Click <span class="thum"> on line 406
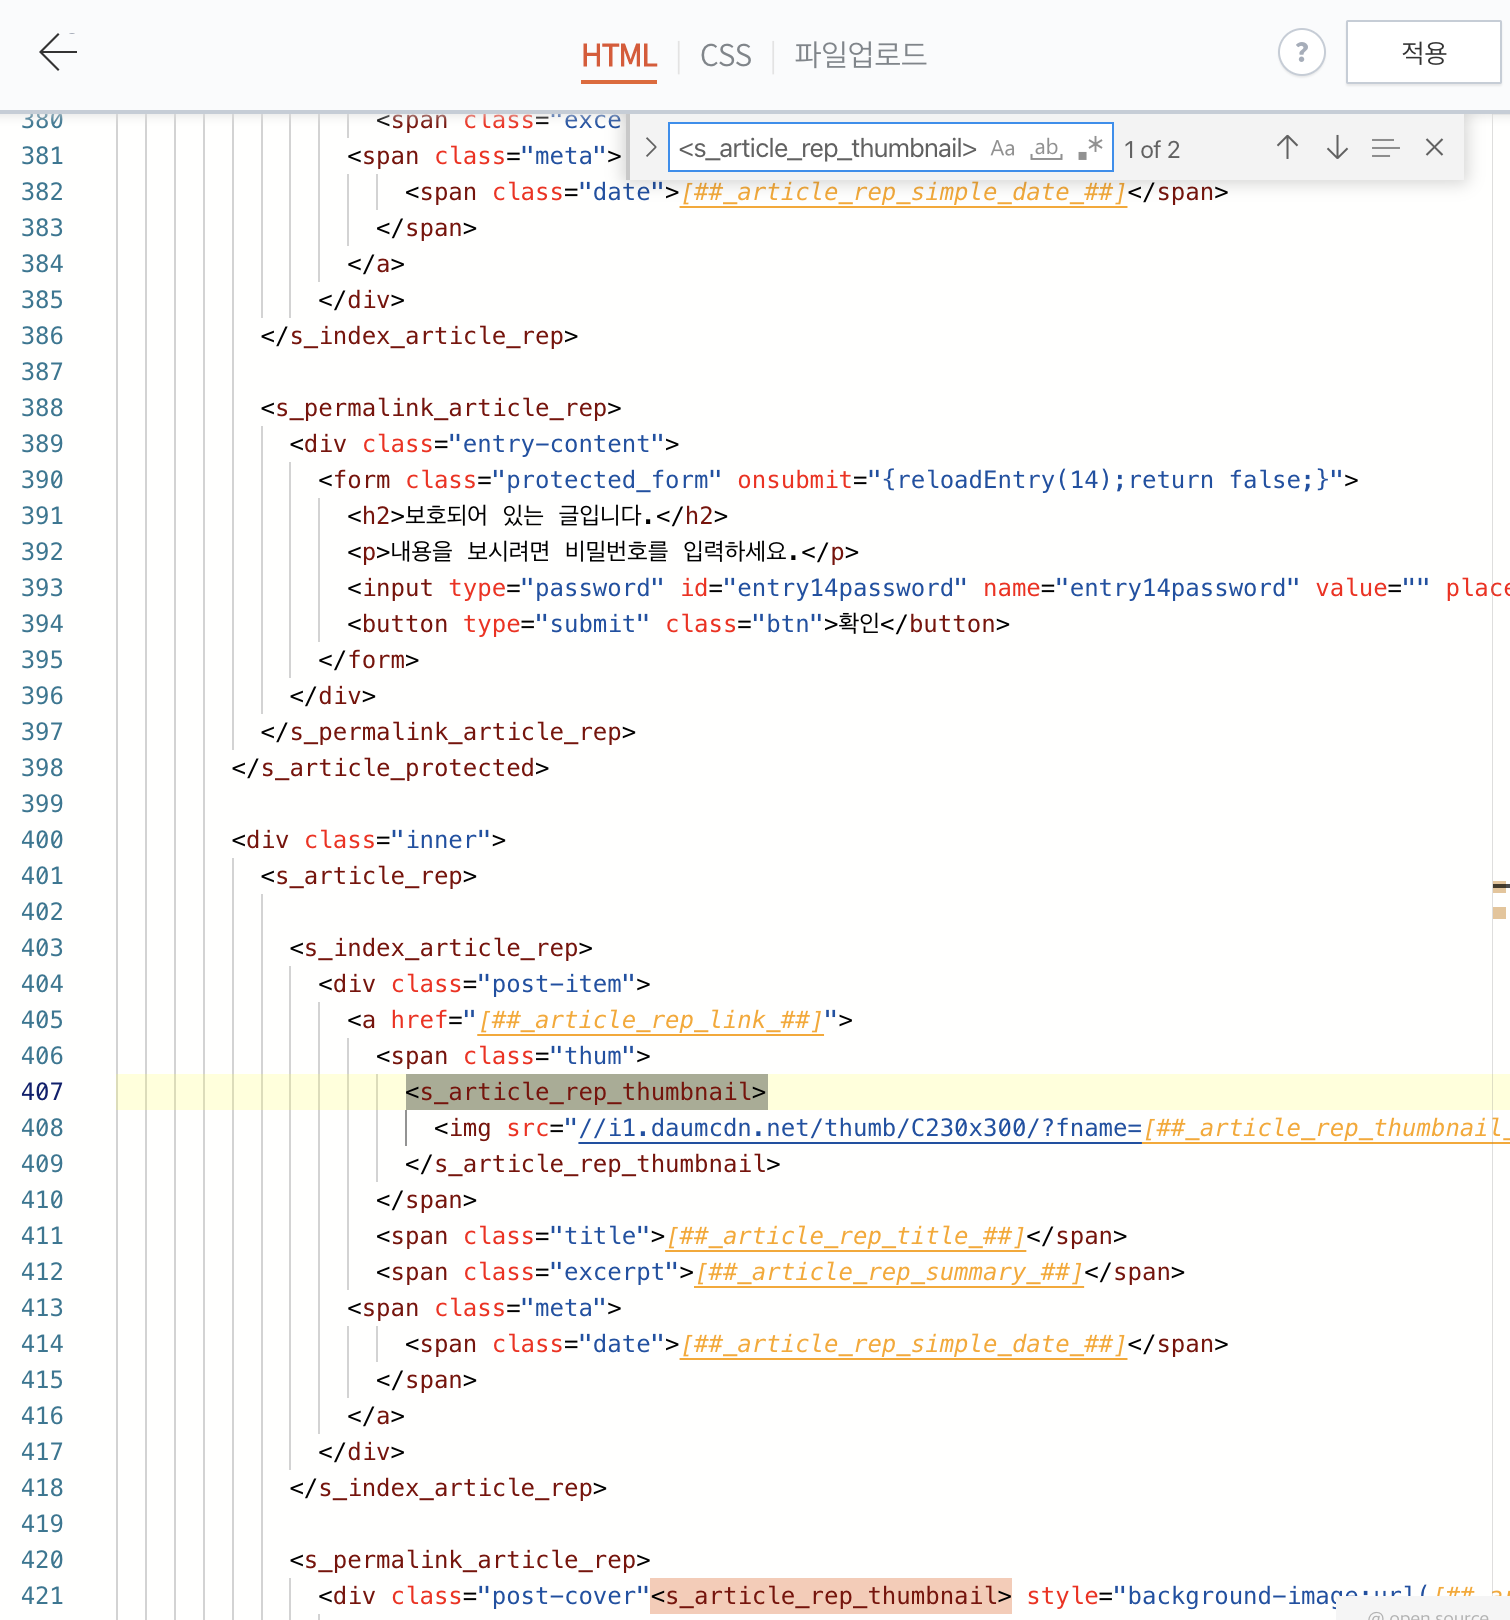This screenshot has width=1510, height=1620. 513,1056
